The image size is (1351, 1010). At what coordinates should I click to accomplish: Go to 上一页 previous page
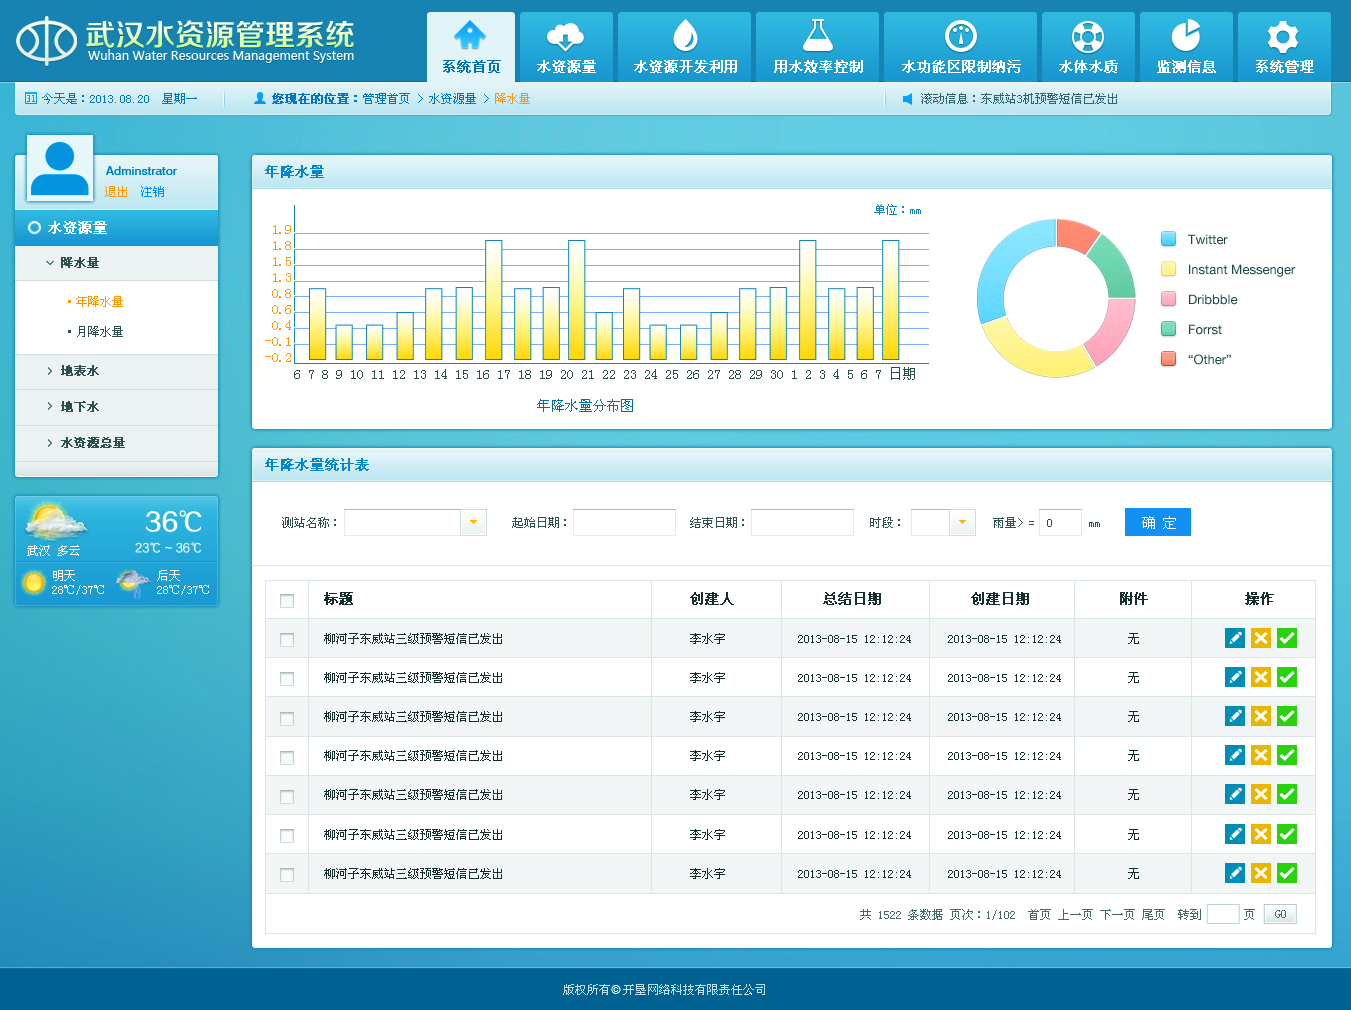1075,915
